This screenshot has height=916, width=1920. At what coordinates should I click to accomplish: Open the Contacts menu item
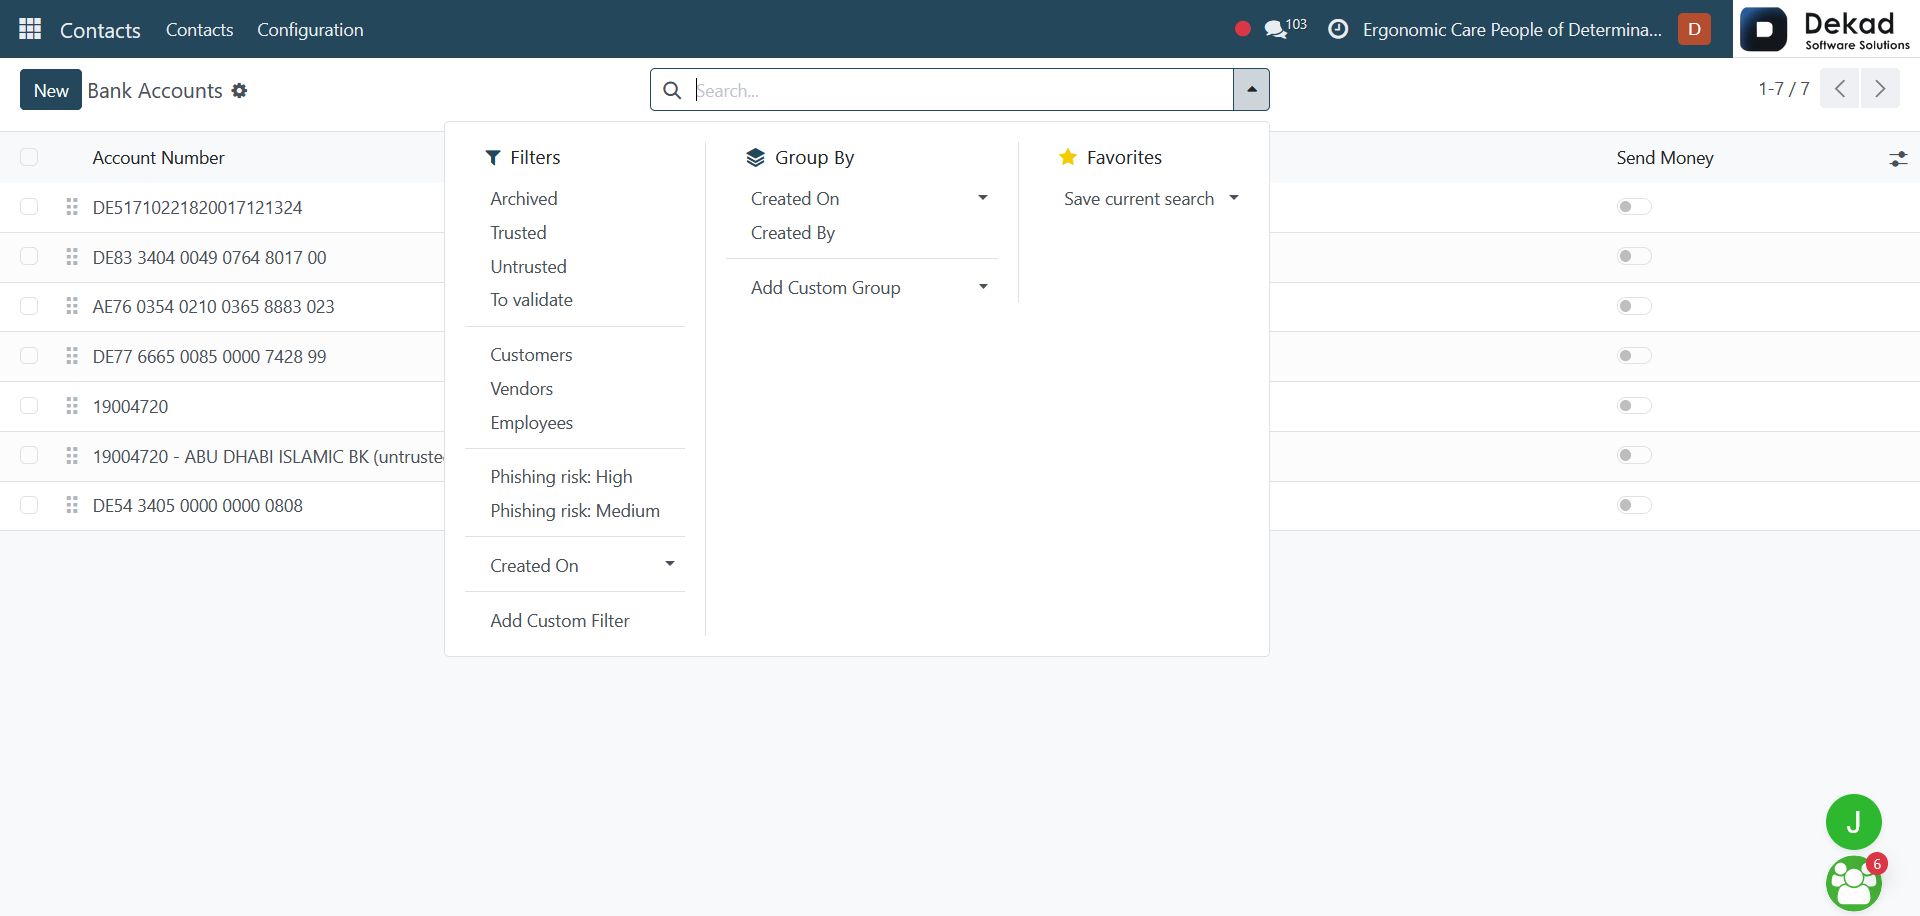click(199, 30)
